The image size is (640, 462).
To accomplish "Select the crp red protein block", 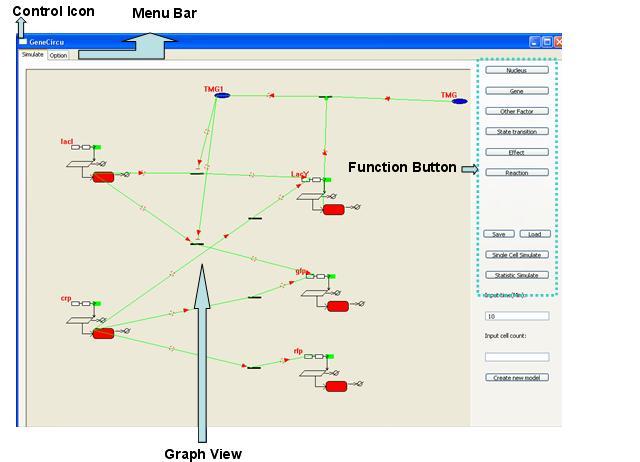I will [x=102, y=333].
